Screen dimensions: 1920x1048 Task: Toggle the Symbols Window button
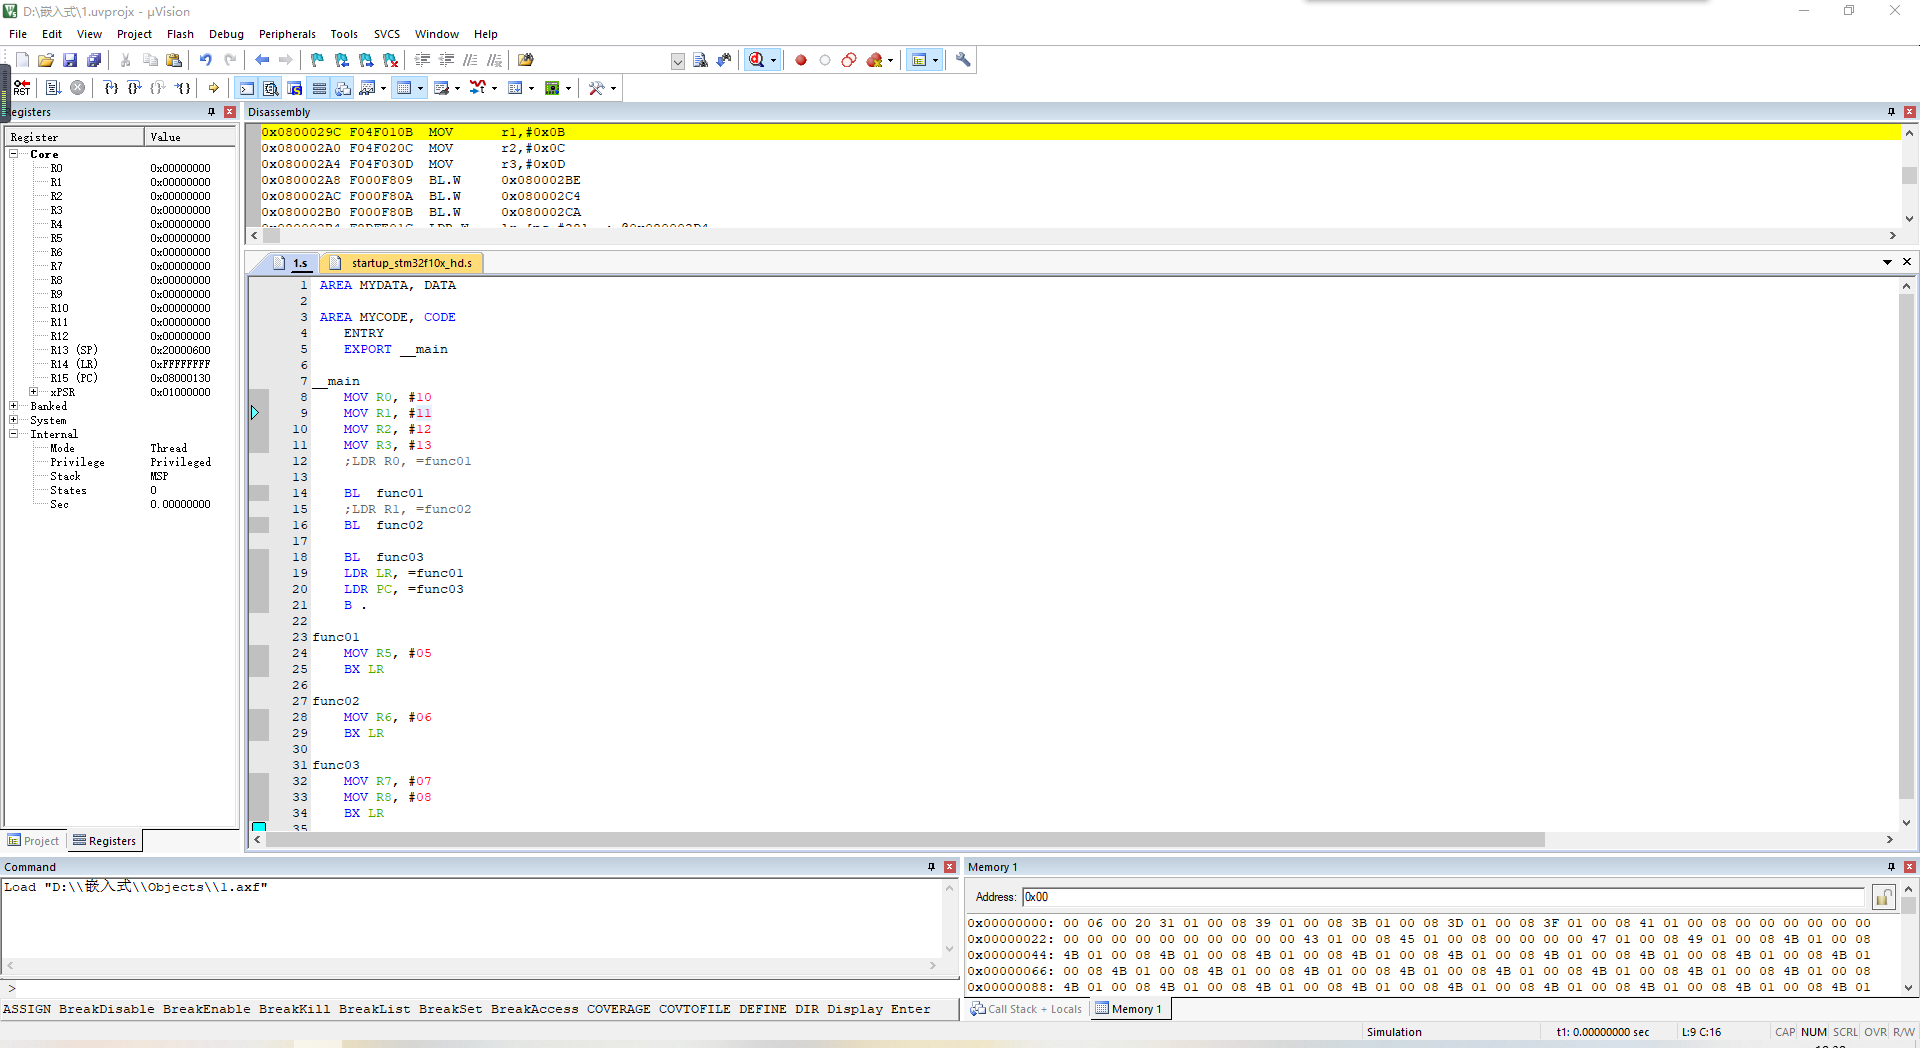(295, 88)
